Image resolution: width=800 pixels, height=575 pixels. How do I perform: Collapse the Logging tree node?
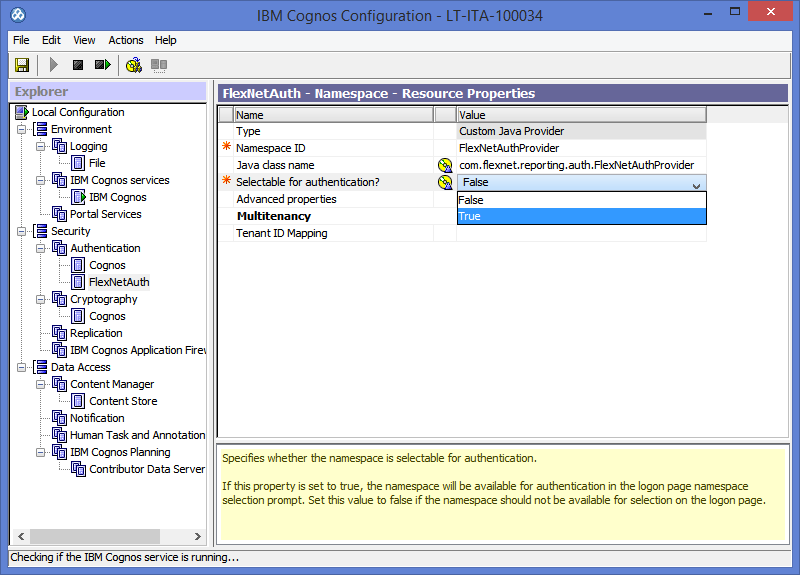point(40,146)
